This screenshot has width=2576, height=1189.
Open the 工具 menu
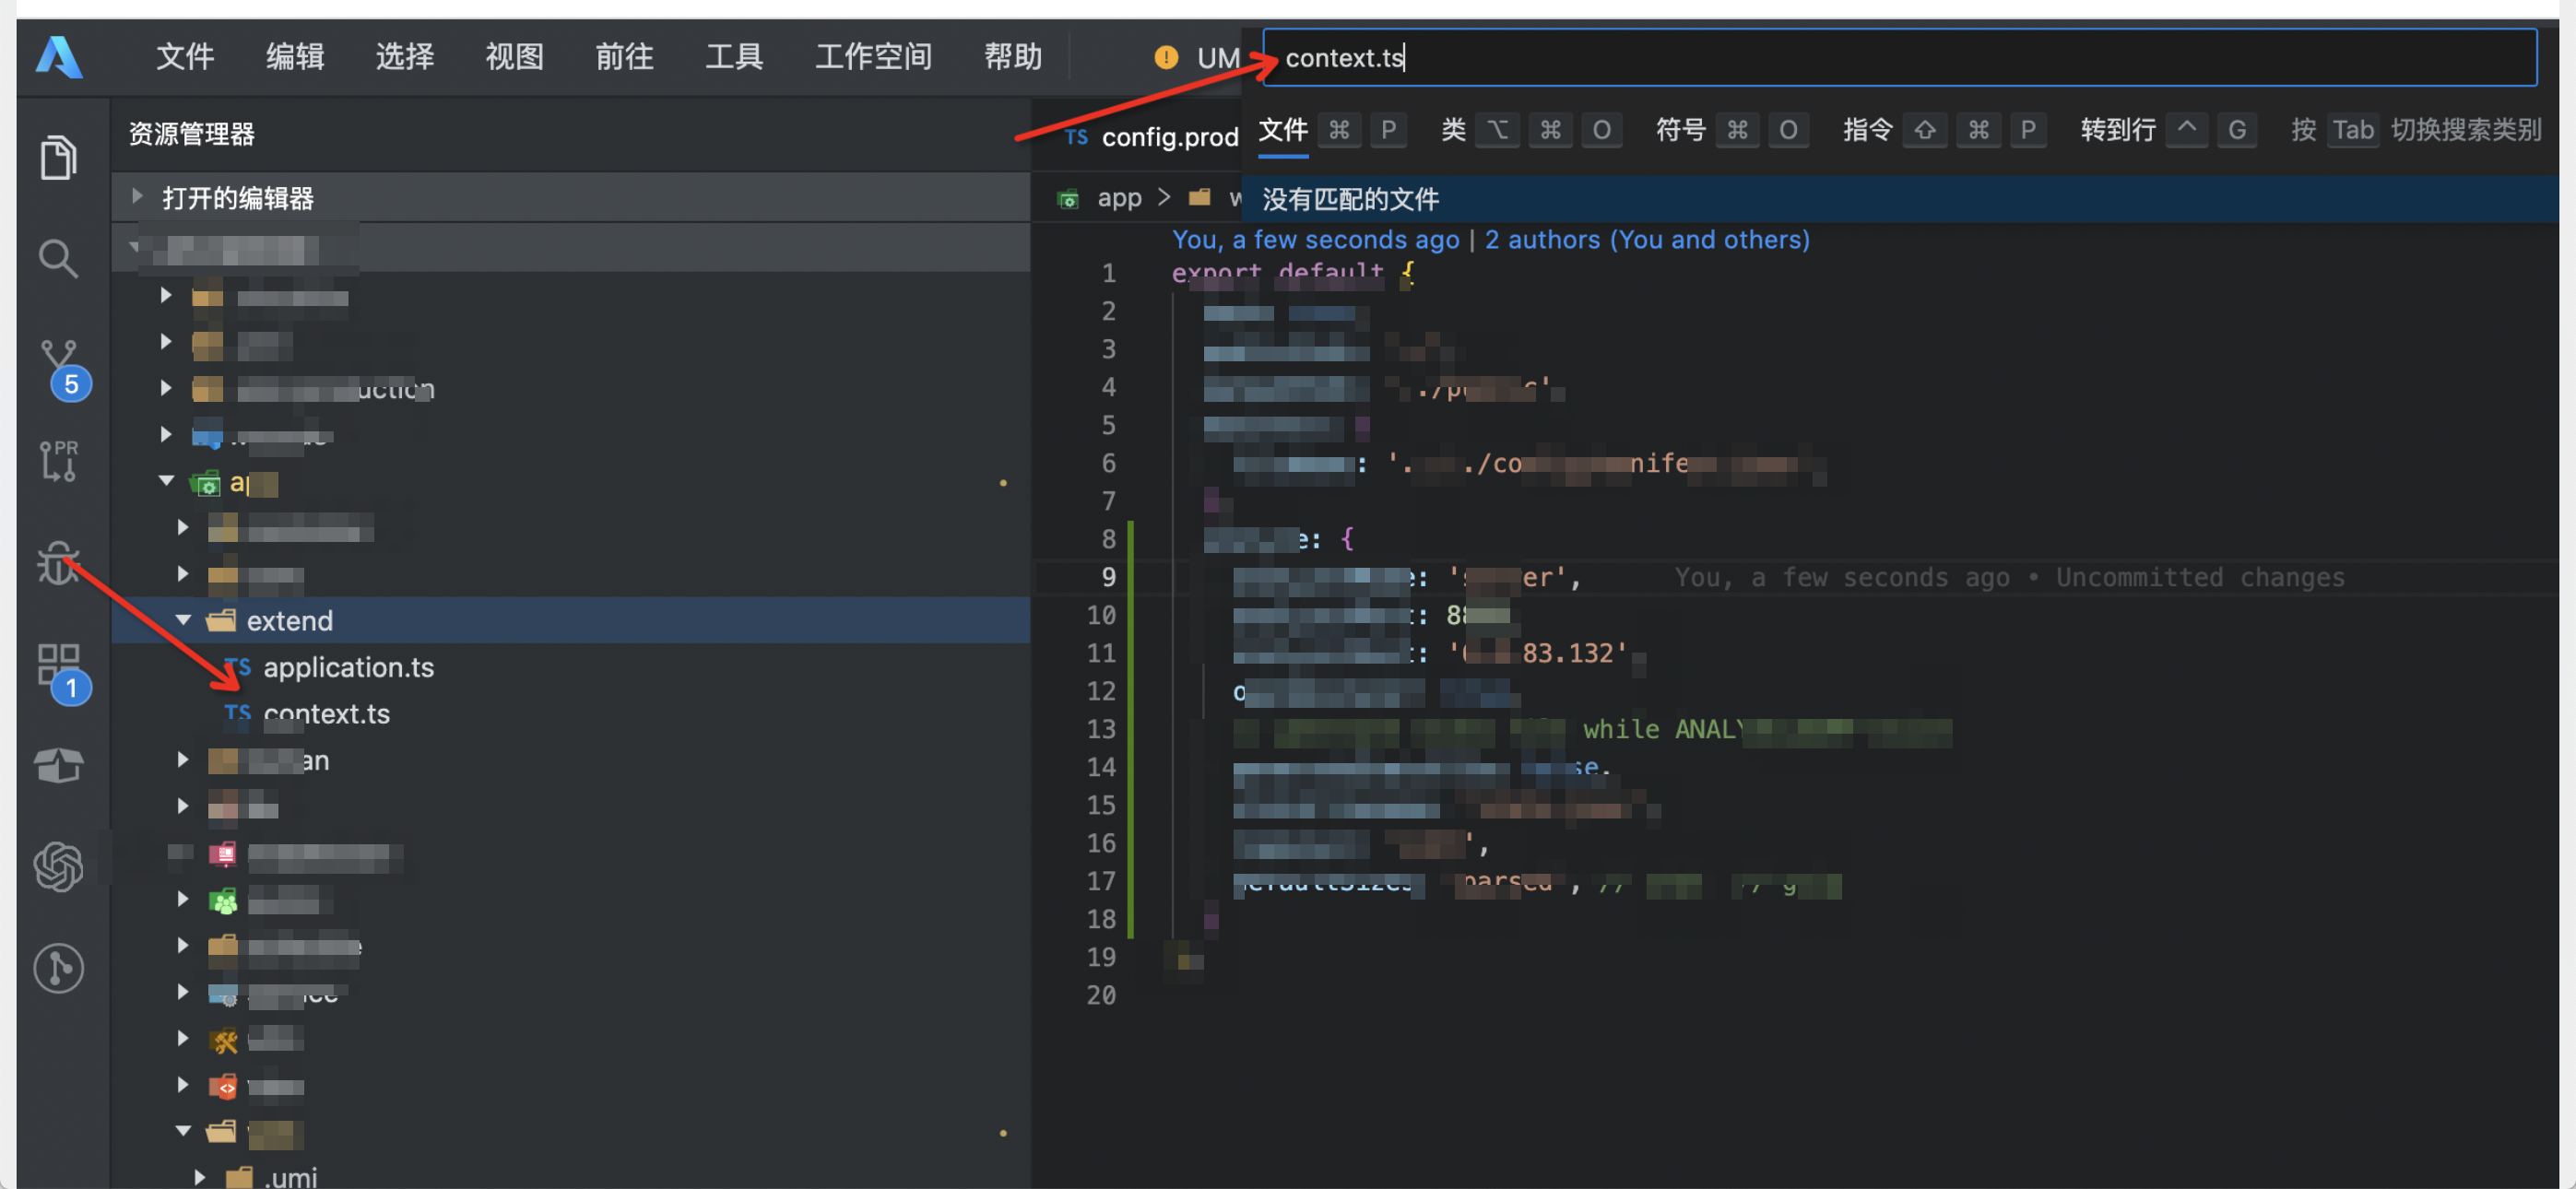point(735,57)
